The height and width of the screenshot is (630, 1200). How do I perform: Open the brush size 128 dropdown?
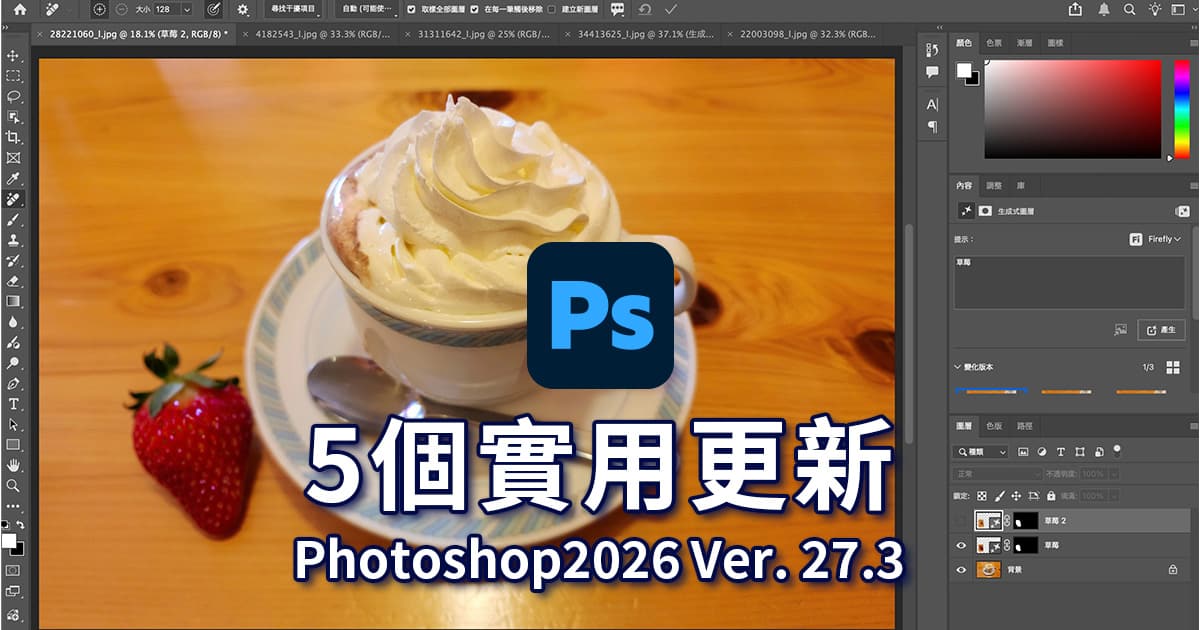[x=186, y=9]
